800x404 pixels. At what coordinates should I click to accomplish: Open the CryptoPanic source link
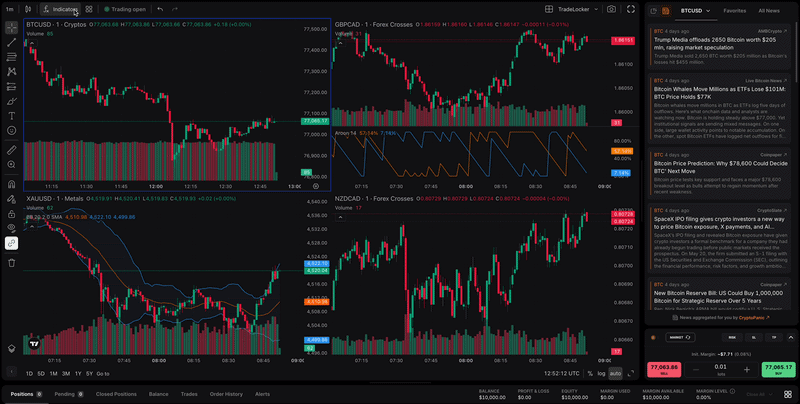tap(754, 317)
